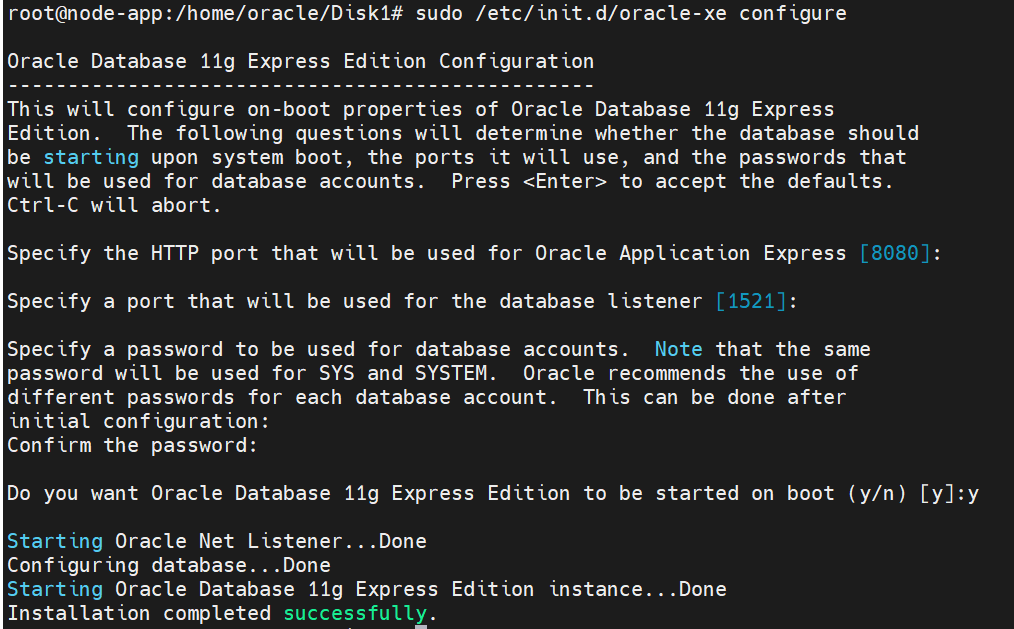Click the boot prompt answer '(y/n) [y]:y'
Viewport: 1014px width, 629px height.
click(913, 493)
